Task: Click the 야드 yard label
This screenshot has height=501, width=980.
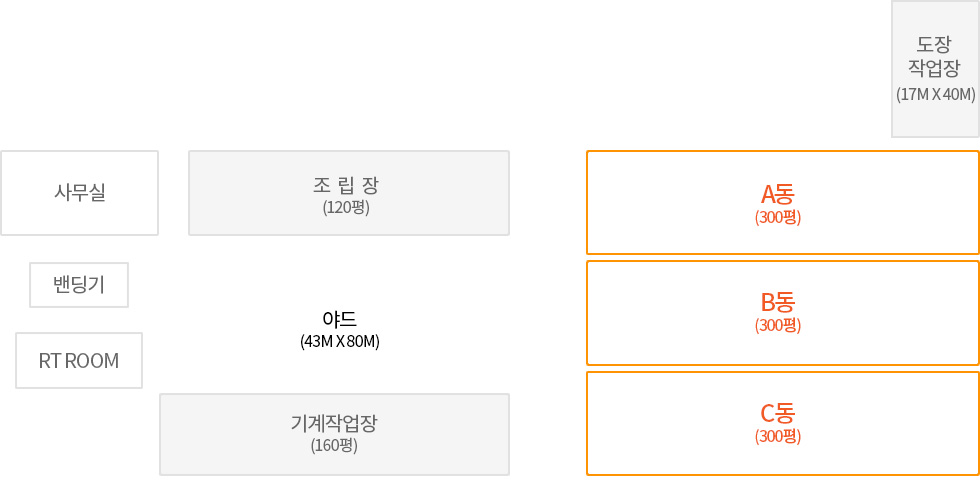Action: click(339, 319)
